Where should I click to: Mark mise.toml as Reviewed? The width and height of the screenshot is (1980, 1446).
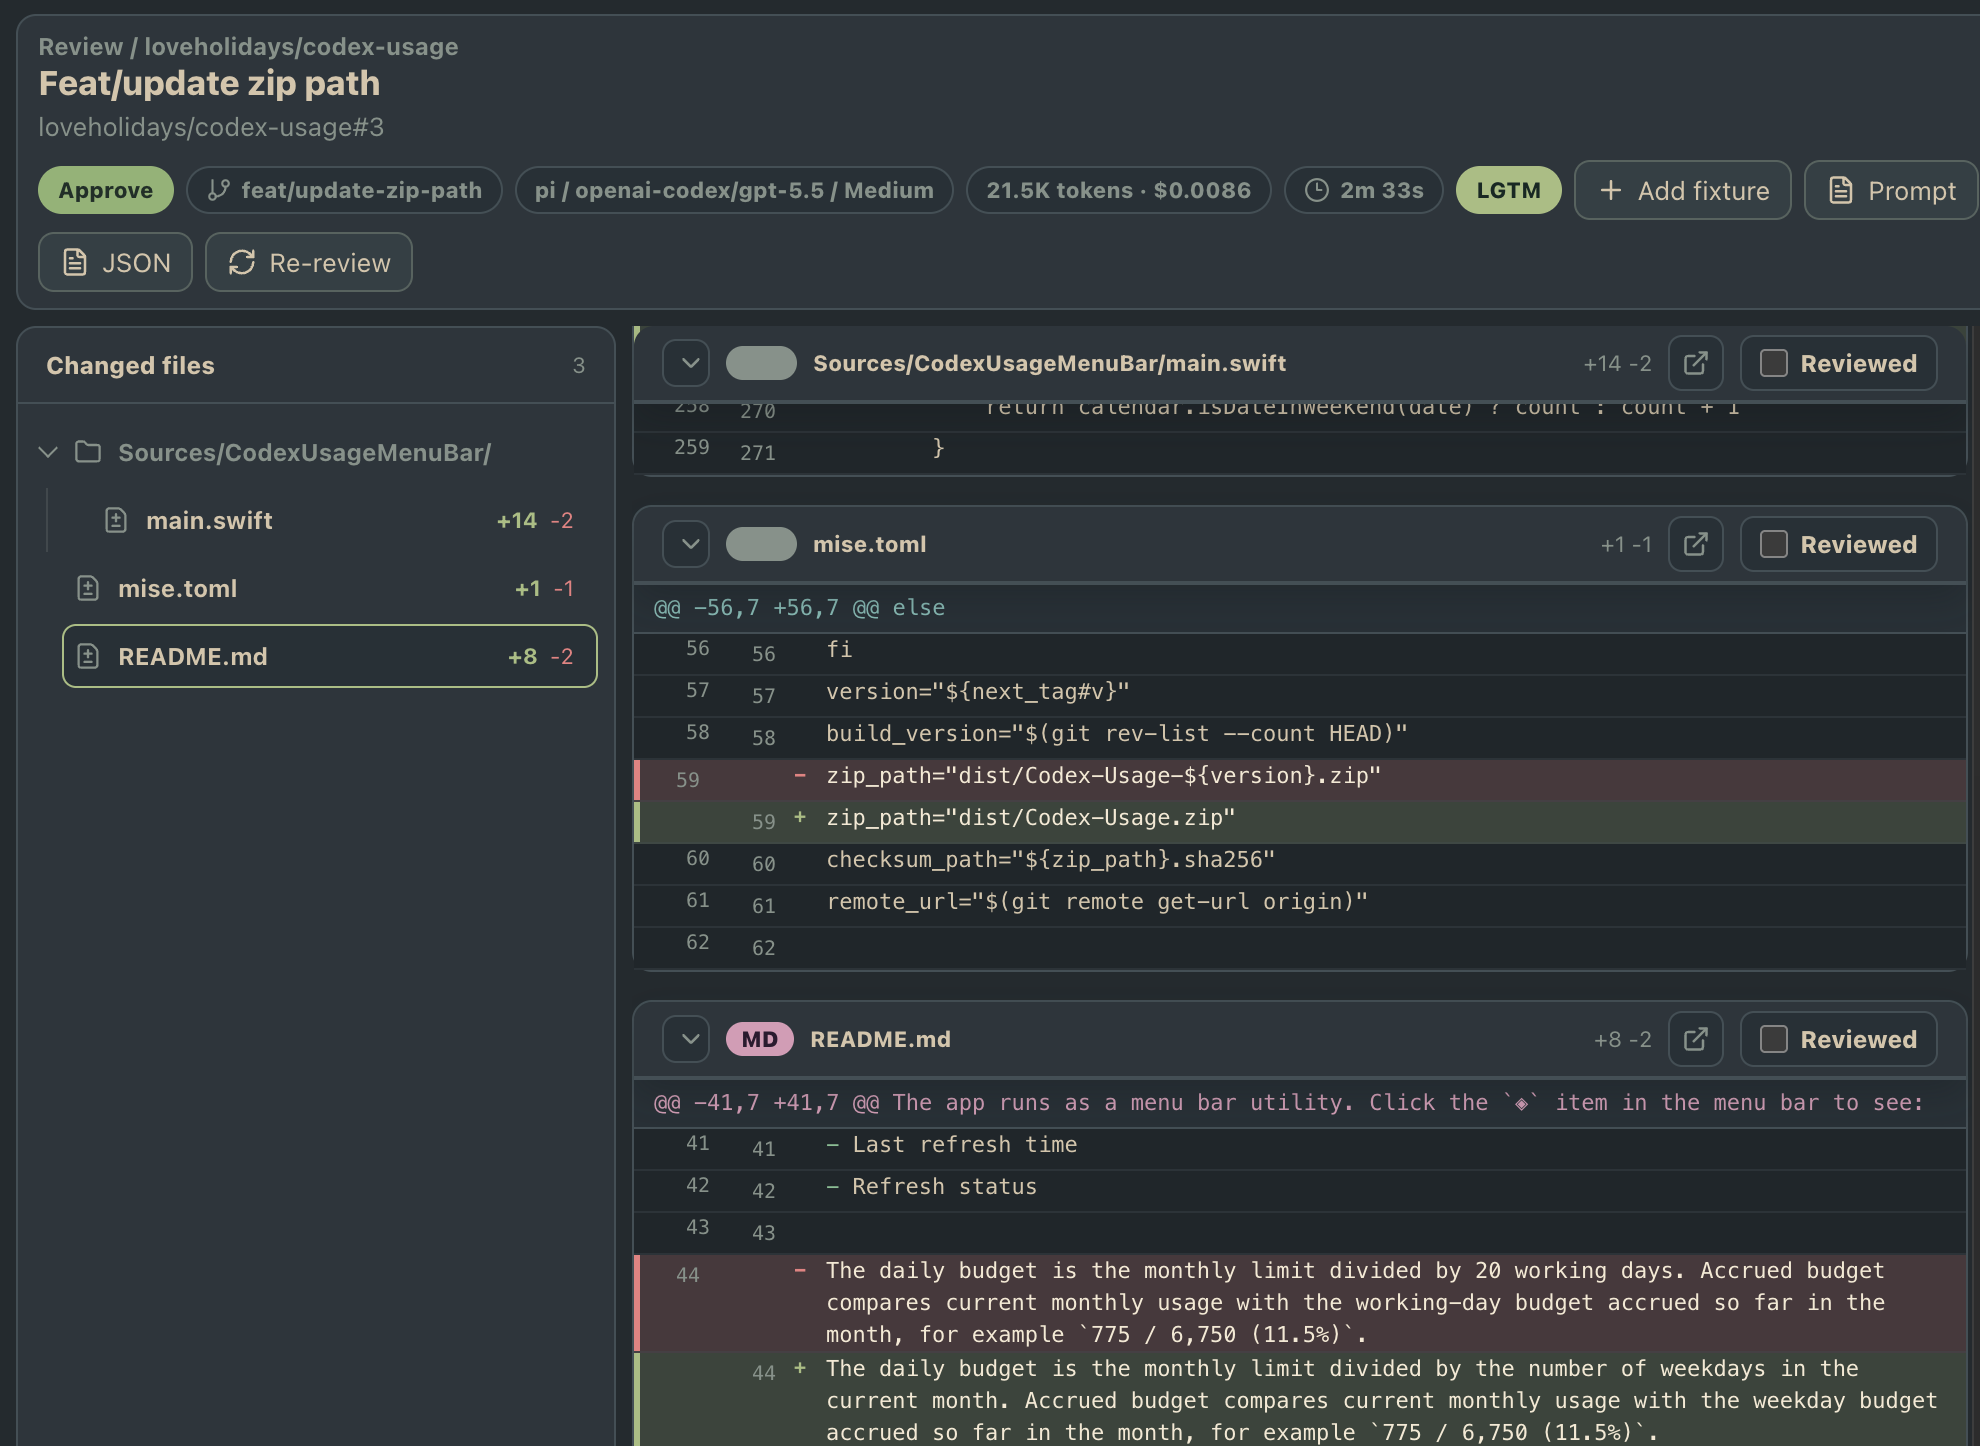click(x=1838, y=544)
